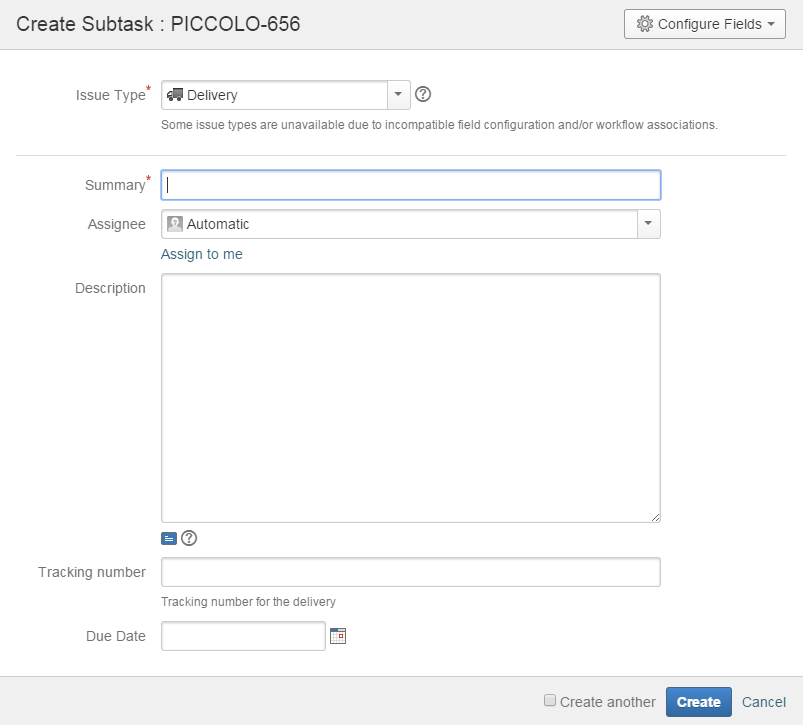Focus the Summary text field

[410, 185]
